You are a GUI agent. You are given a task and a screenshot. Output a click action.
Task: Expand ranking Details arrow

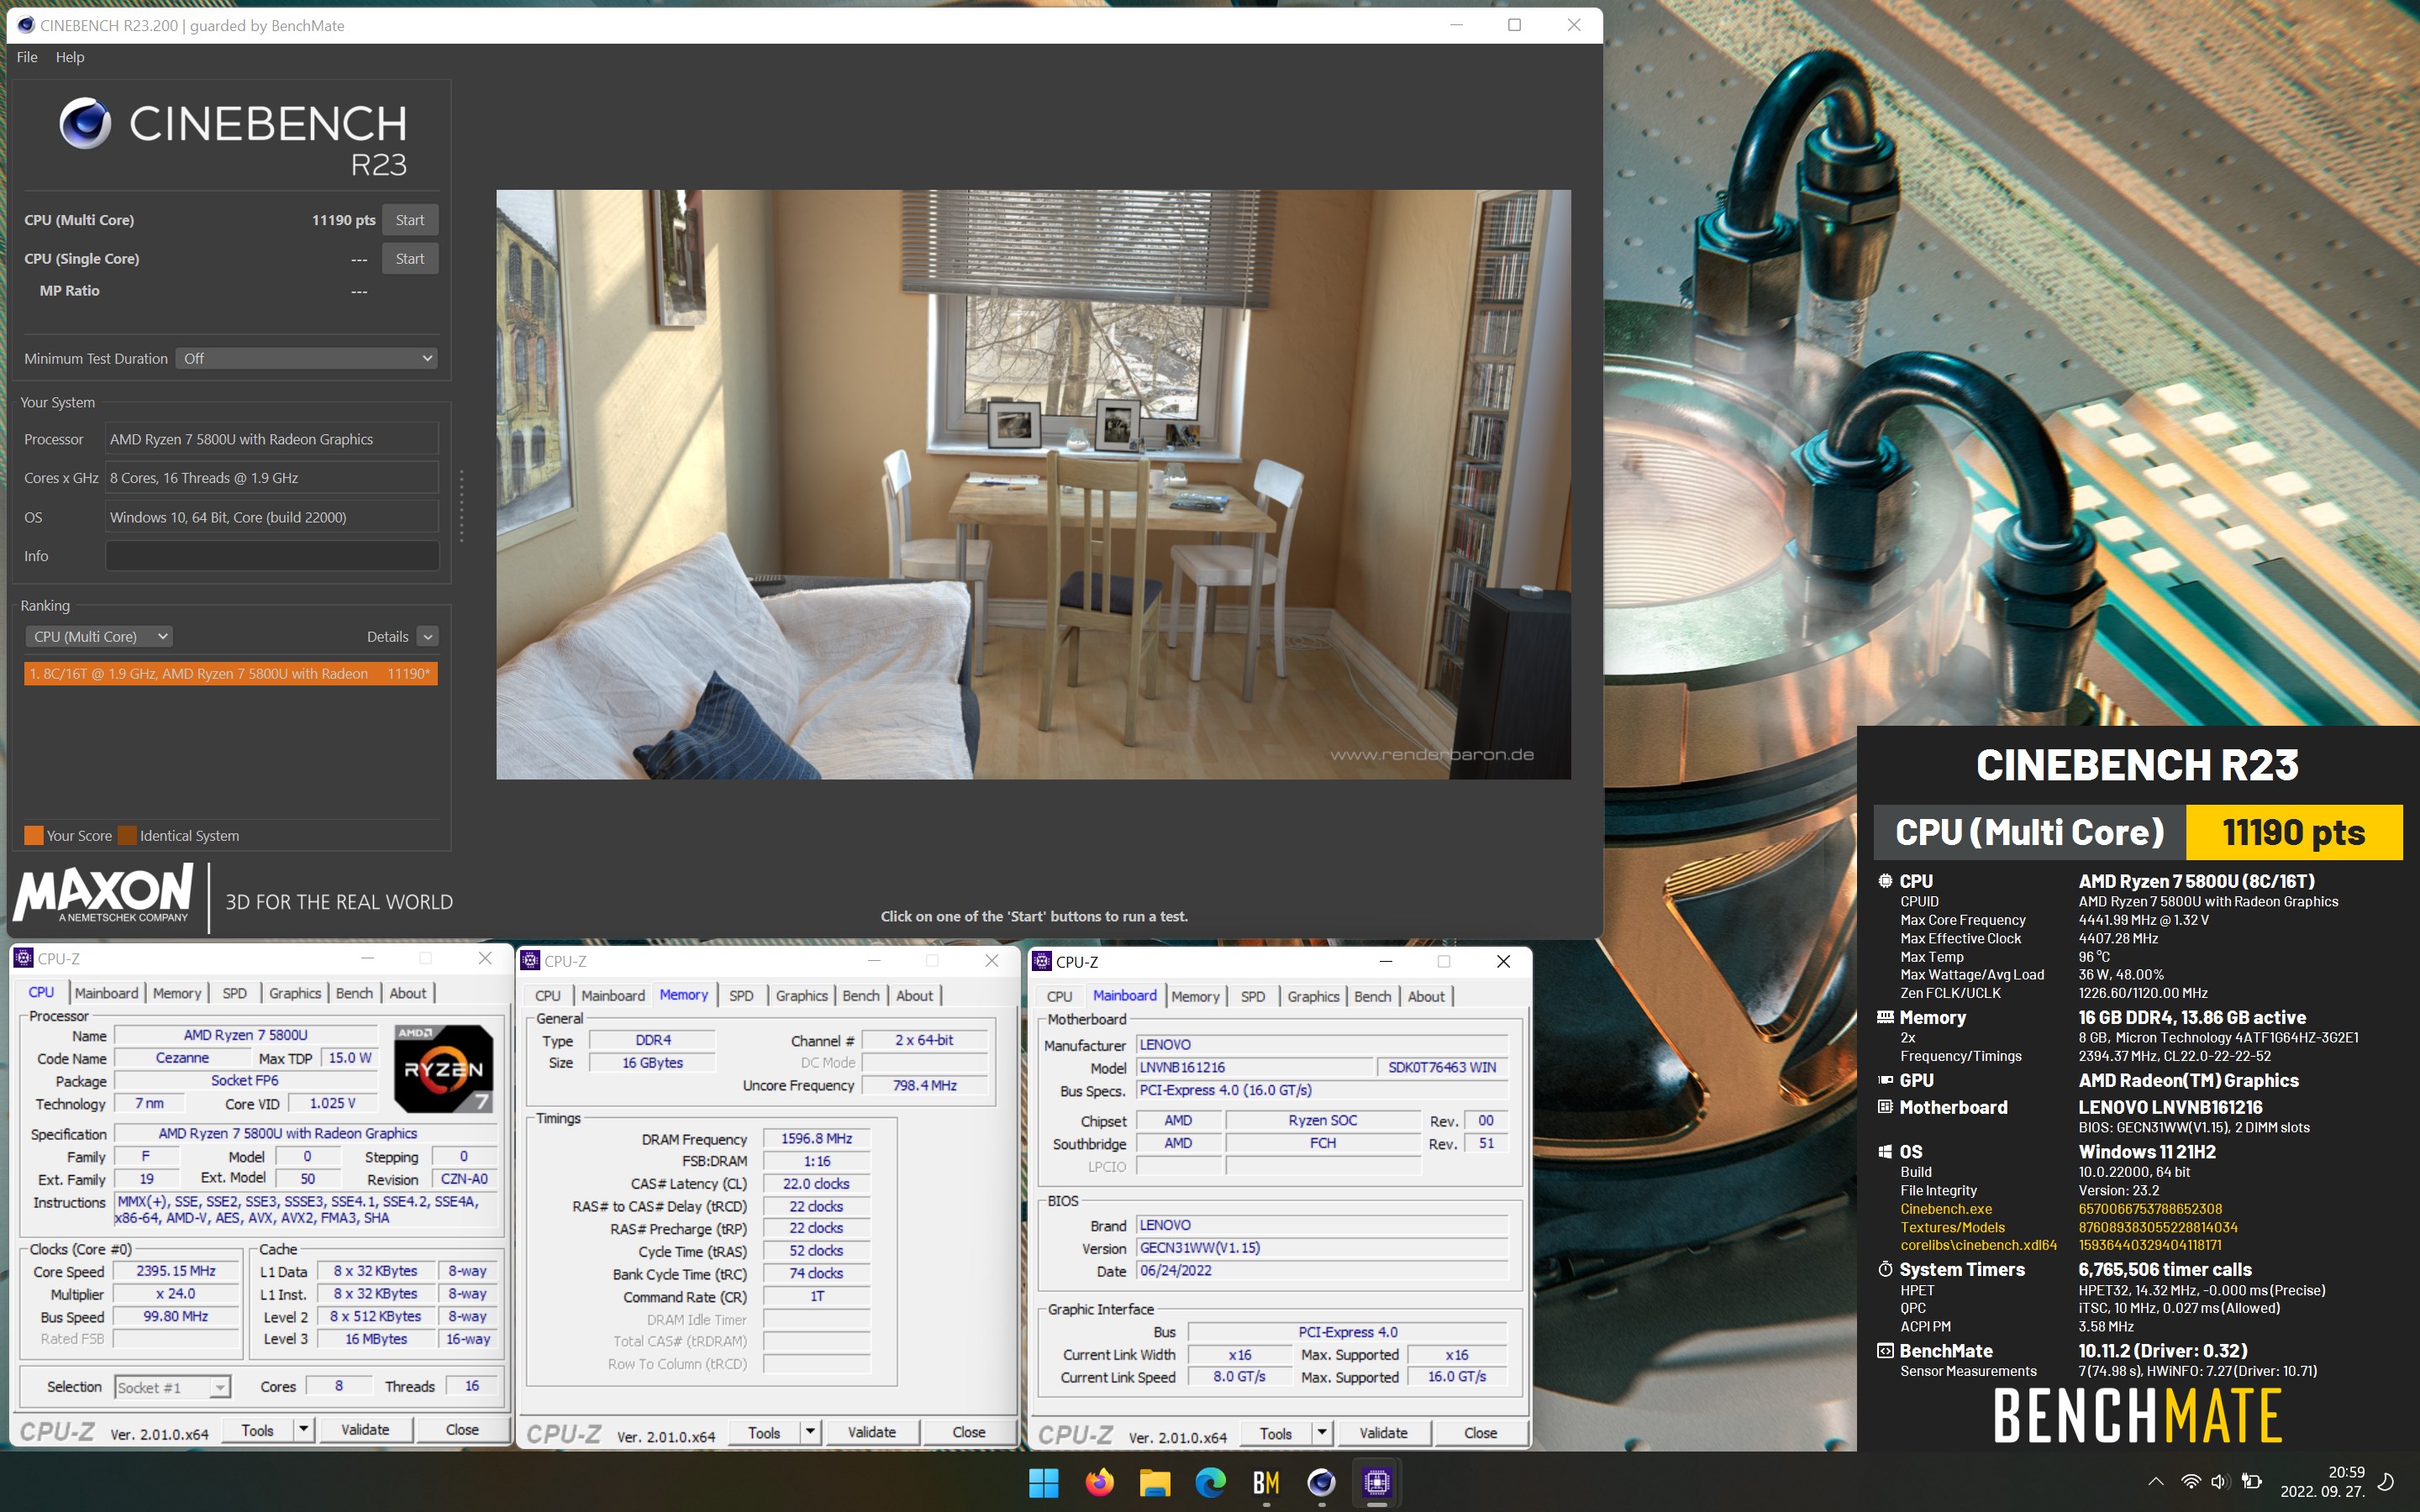point(427,636)
